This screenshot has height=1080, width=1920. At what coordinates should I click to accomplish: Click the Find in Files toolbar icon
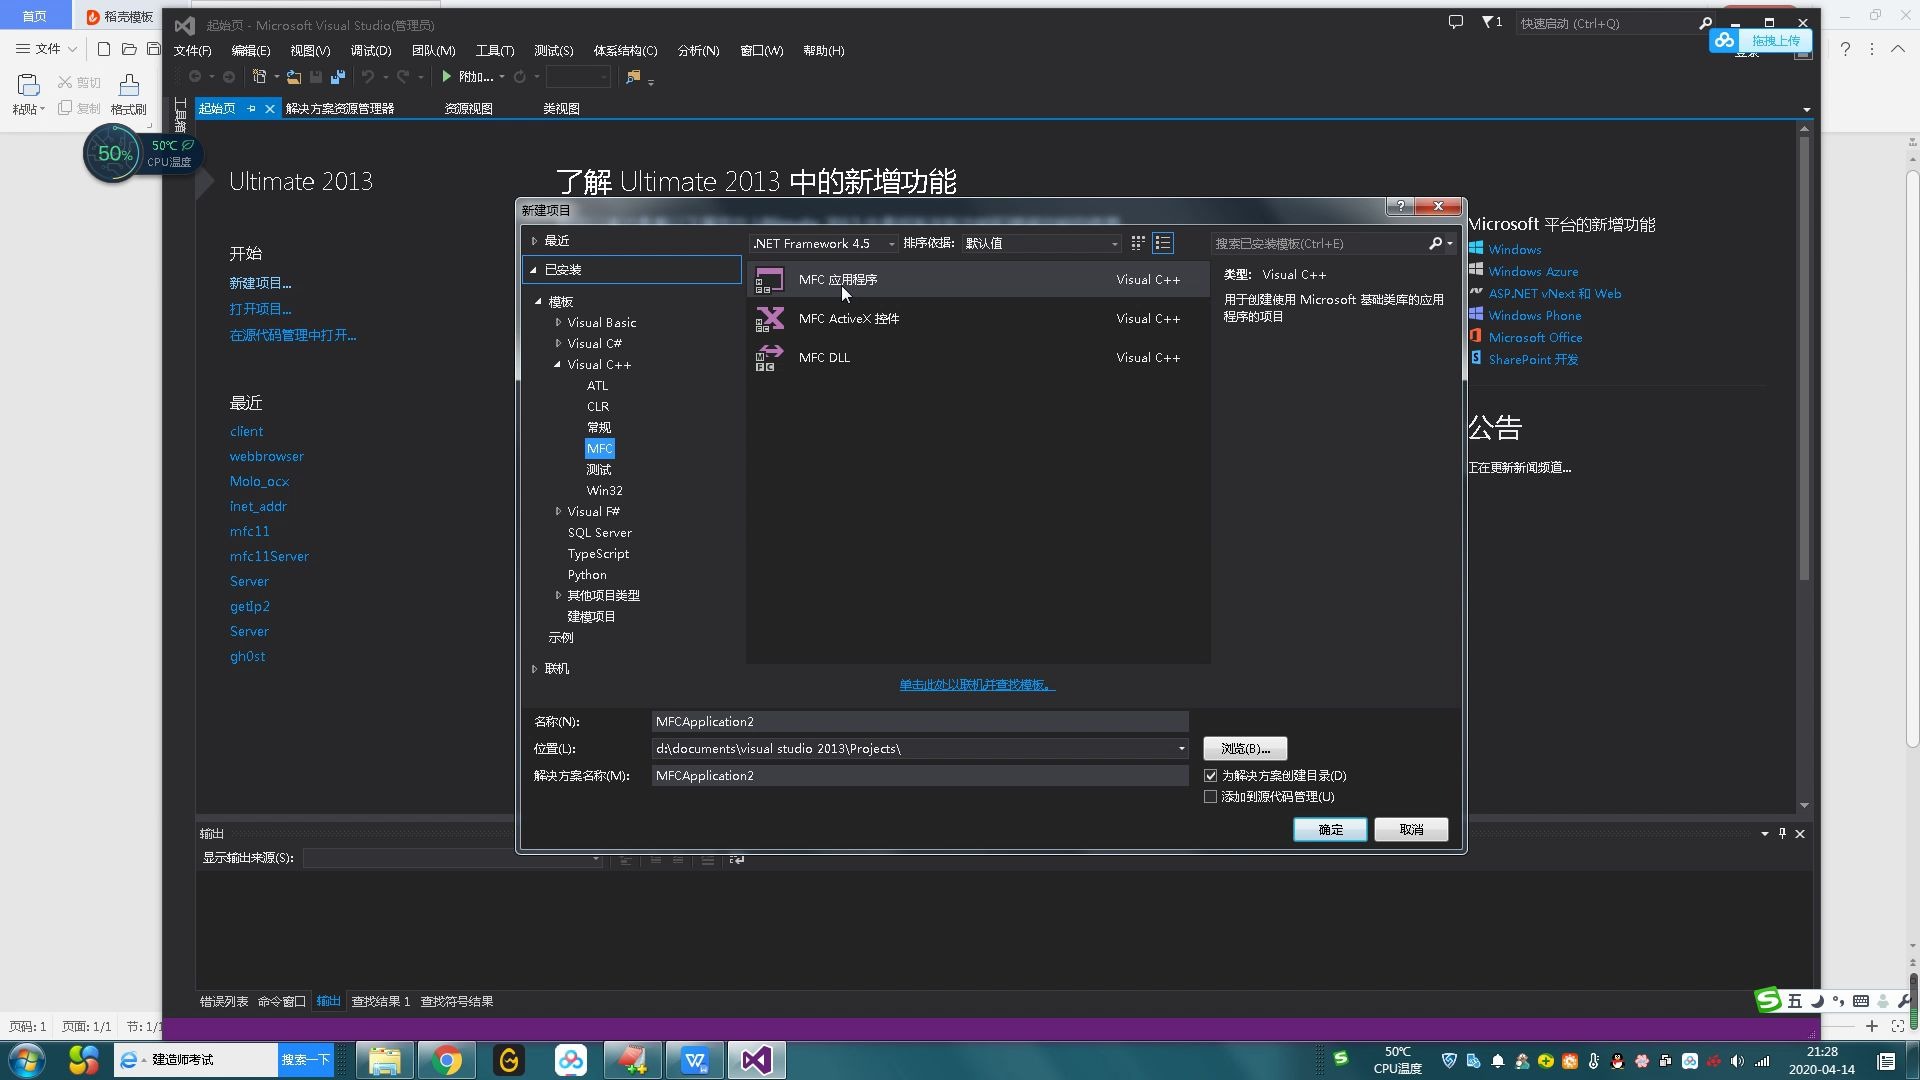click(x=633, y=77)
